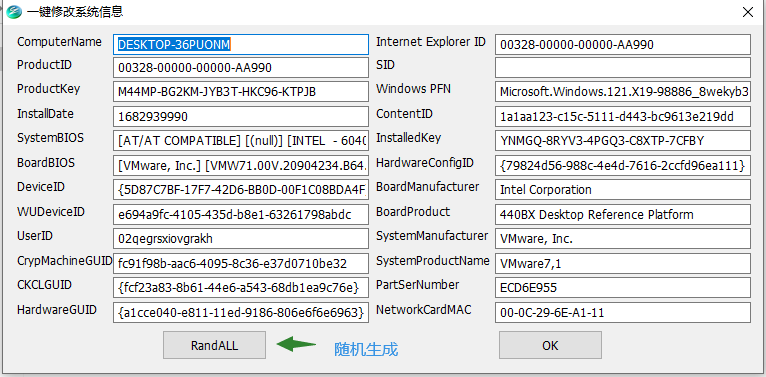Click the ComputerName label
Image resolution: width=766 pixels, height=377 pixels.
point(59,42)
